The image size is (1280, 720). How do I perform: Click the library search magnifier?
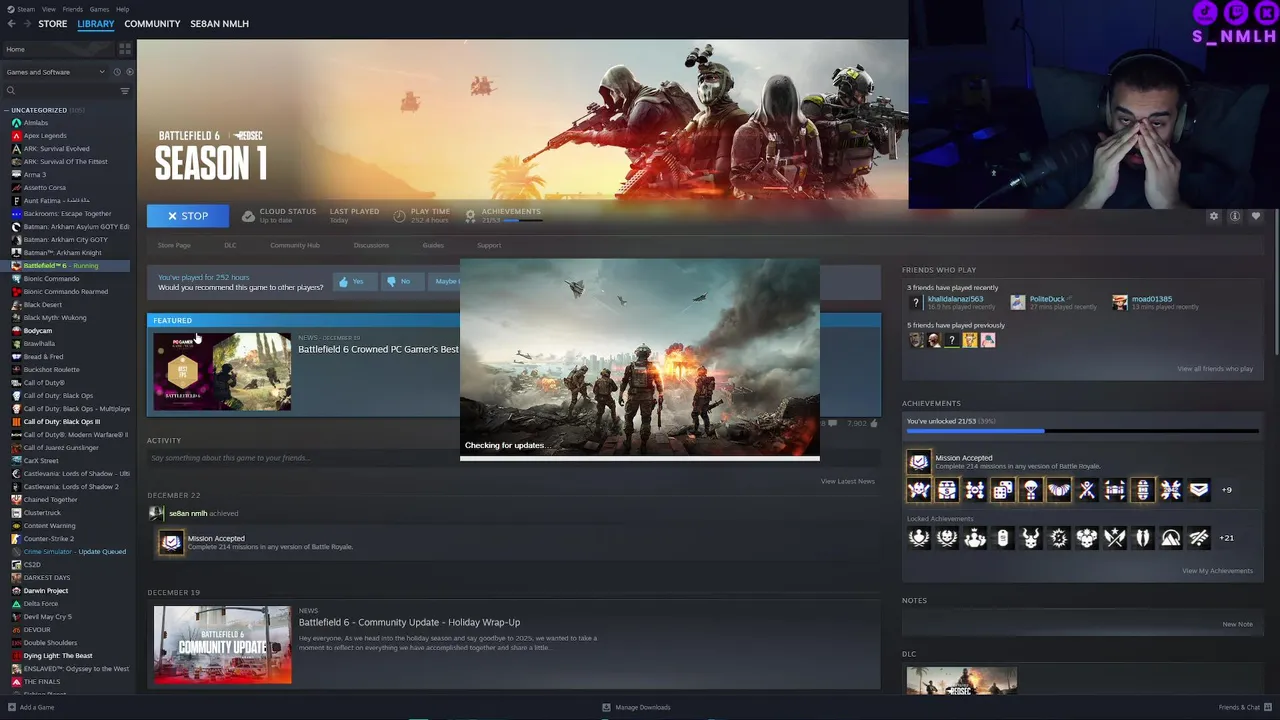[x=11, y=91]
